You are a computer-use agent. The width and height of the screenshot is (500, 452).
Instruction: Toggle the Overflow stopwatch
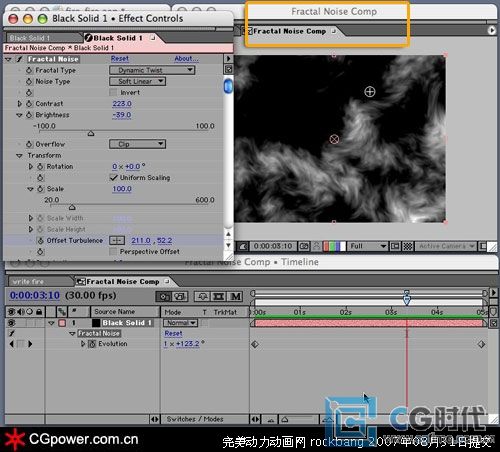[29, 144]
